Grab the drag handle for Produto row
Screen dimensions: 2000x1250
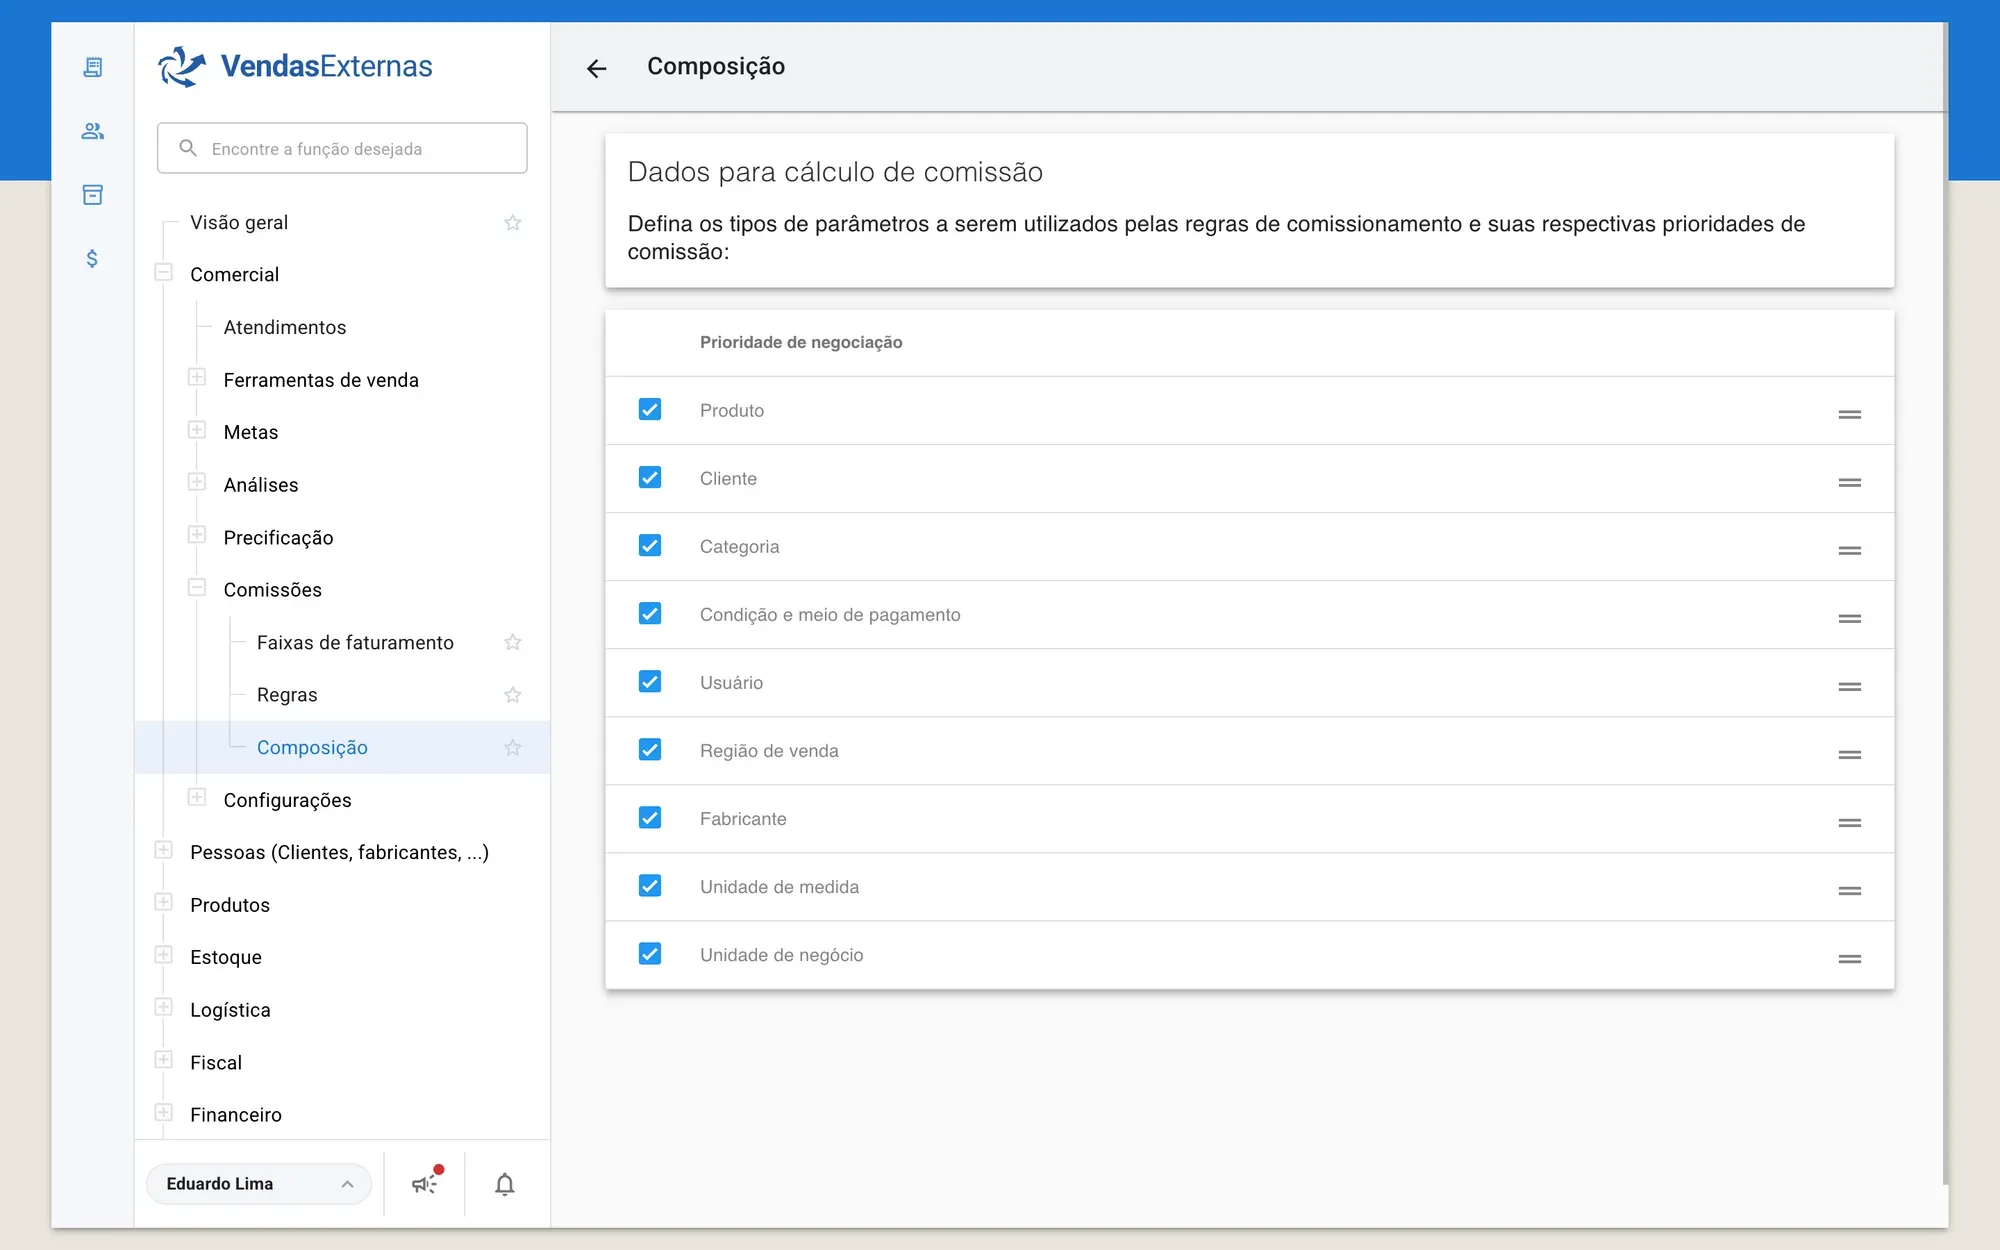pos(1849,414)
